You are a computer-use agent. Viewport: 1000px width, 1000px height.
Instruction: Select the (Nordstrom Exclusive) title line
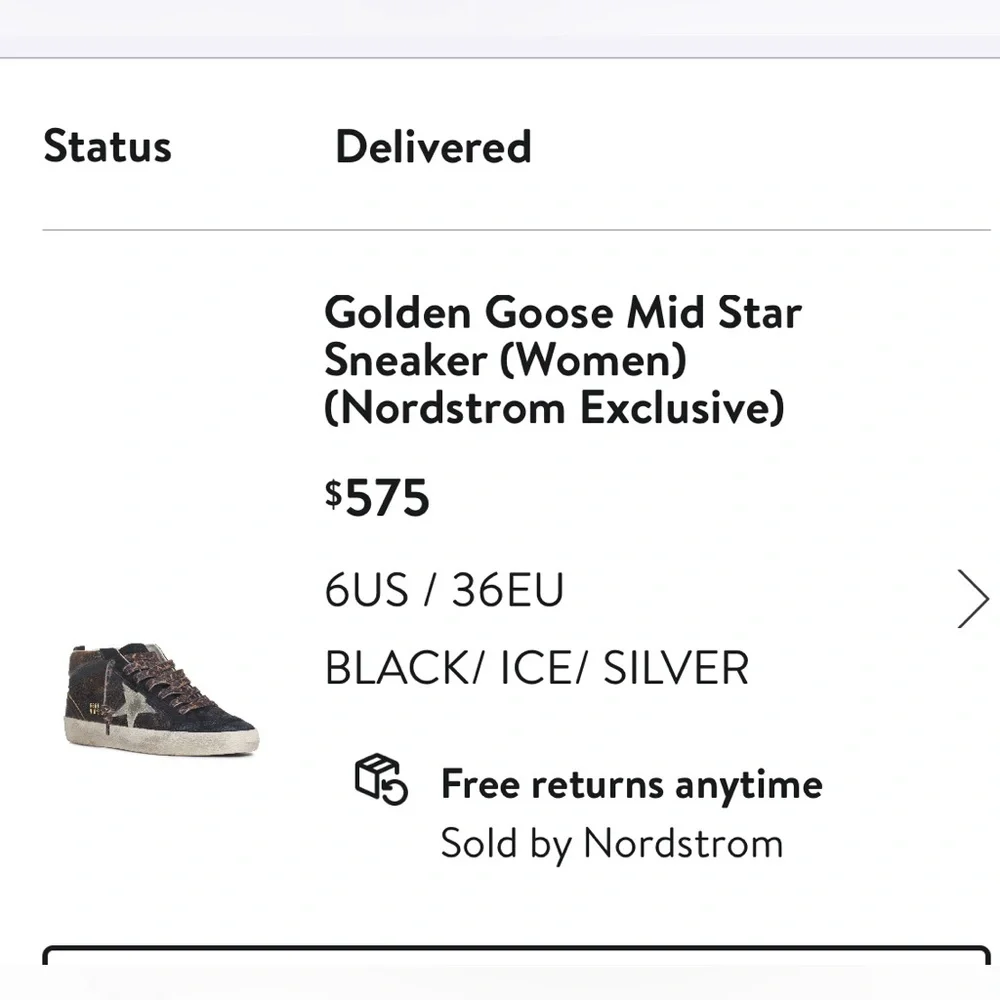coord(557,408)
